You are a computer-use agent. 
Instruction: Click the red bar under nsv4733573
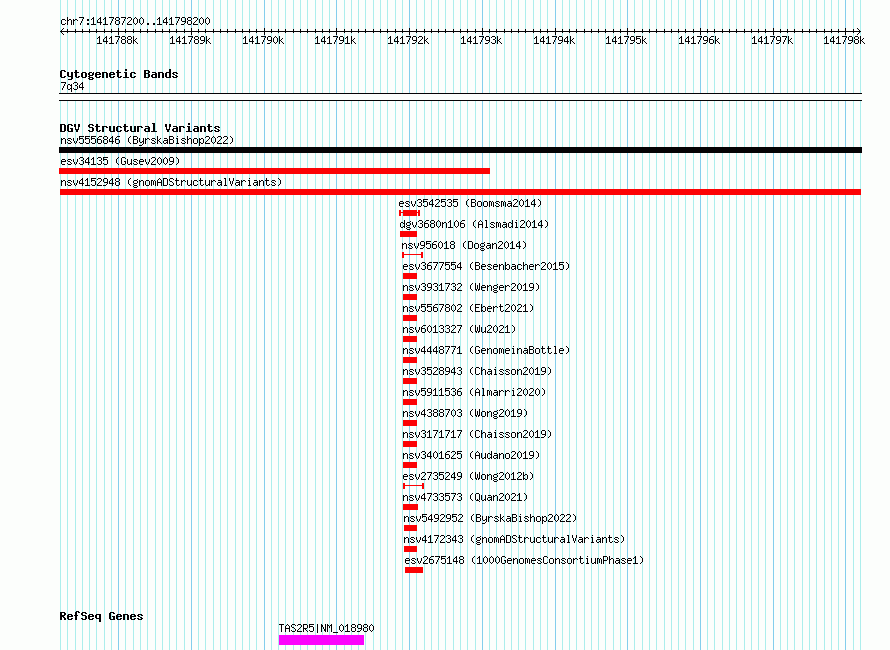point(410,507)
